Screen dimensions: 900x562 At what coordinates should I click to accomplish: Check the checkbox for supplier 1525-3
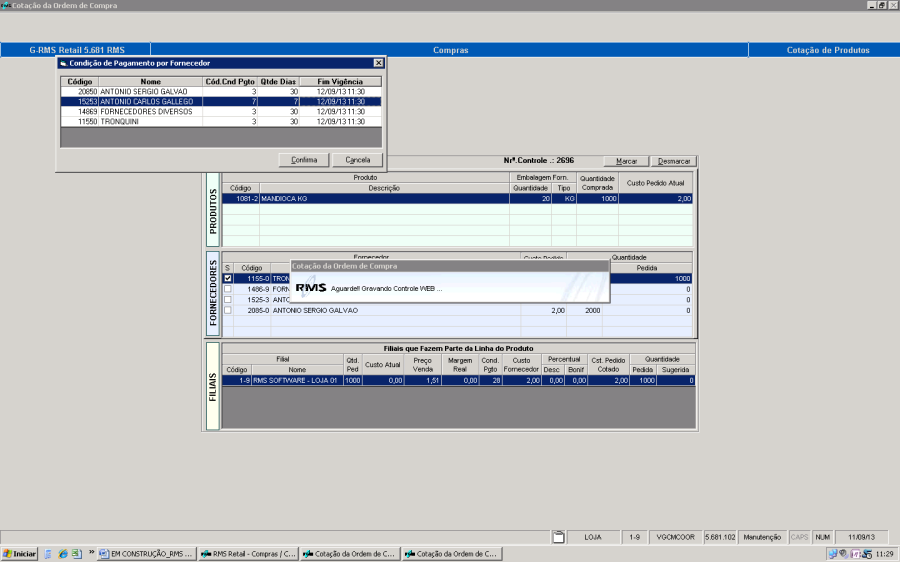click(x=228, y=300)
